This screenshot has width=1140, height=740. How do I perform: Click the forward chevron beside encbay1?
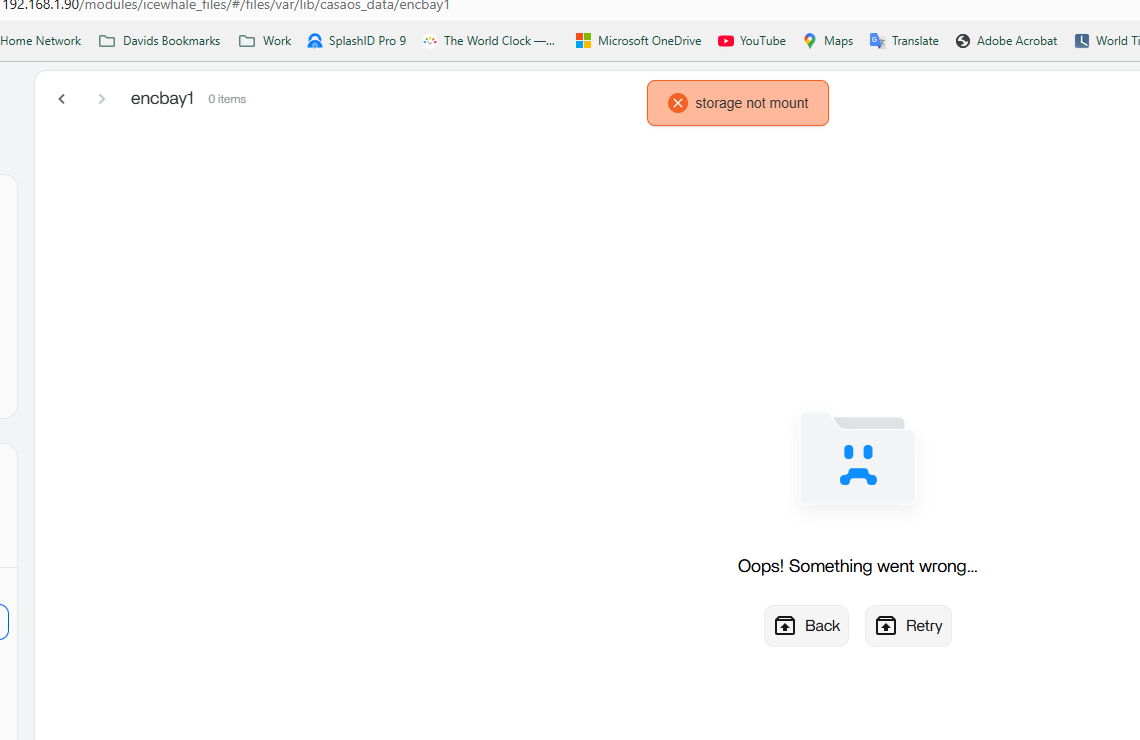[x=101, y=99]
